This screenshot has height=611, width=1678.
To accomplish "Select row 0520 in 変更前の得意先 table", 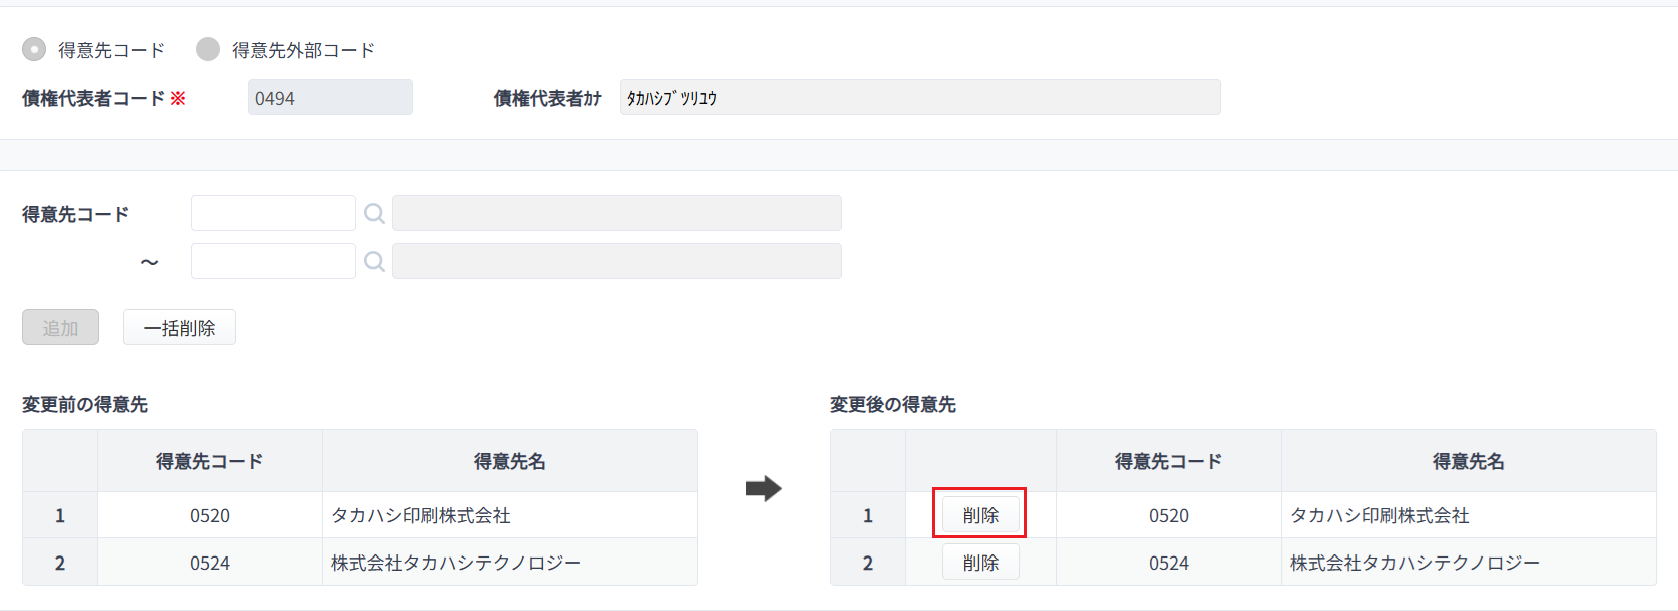I will 360,515.
